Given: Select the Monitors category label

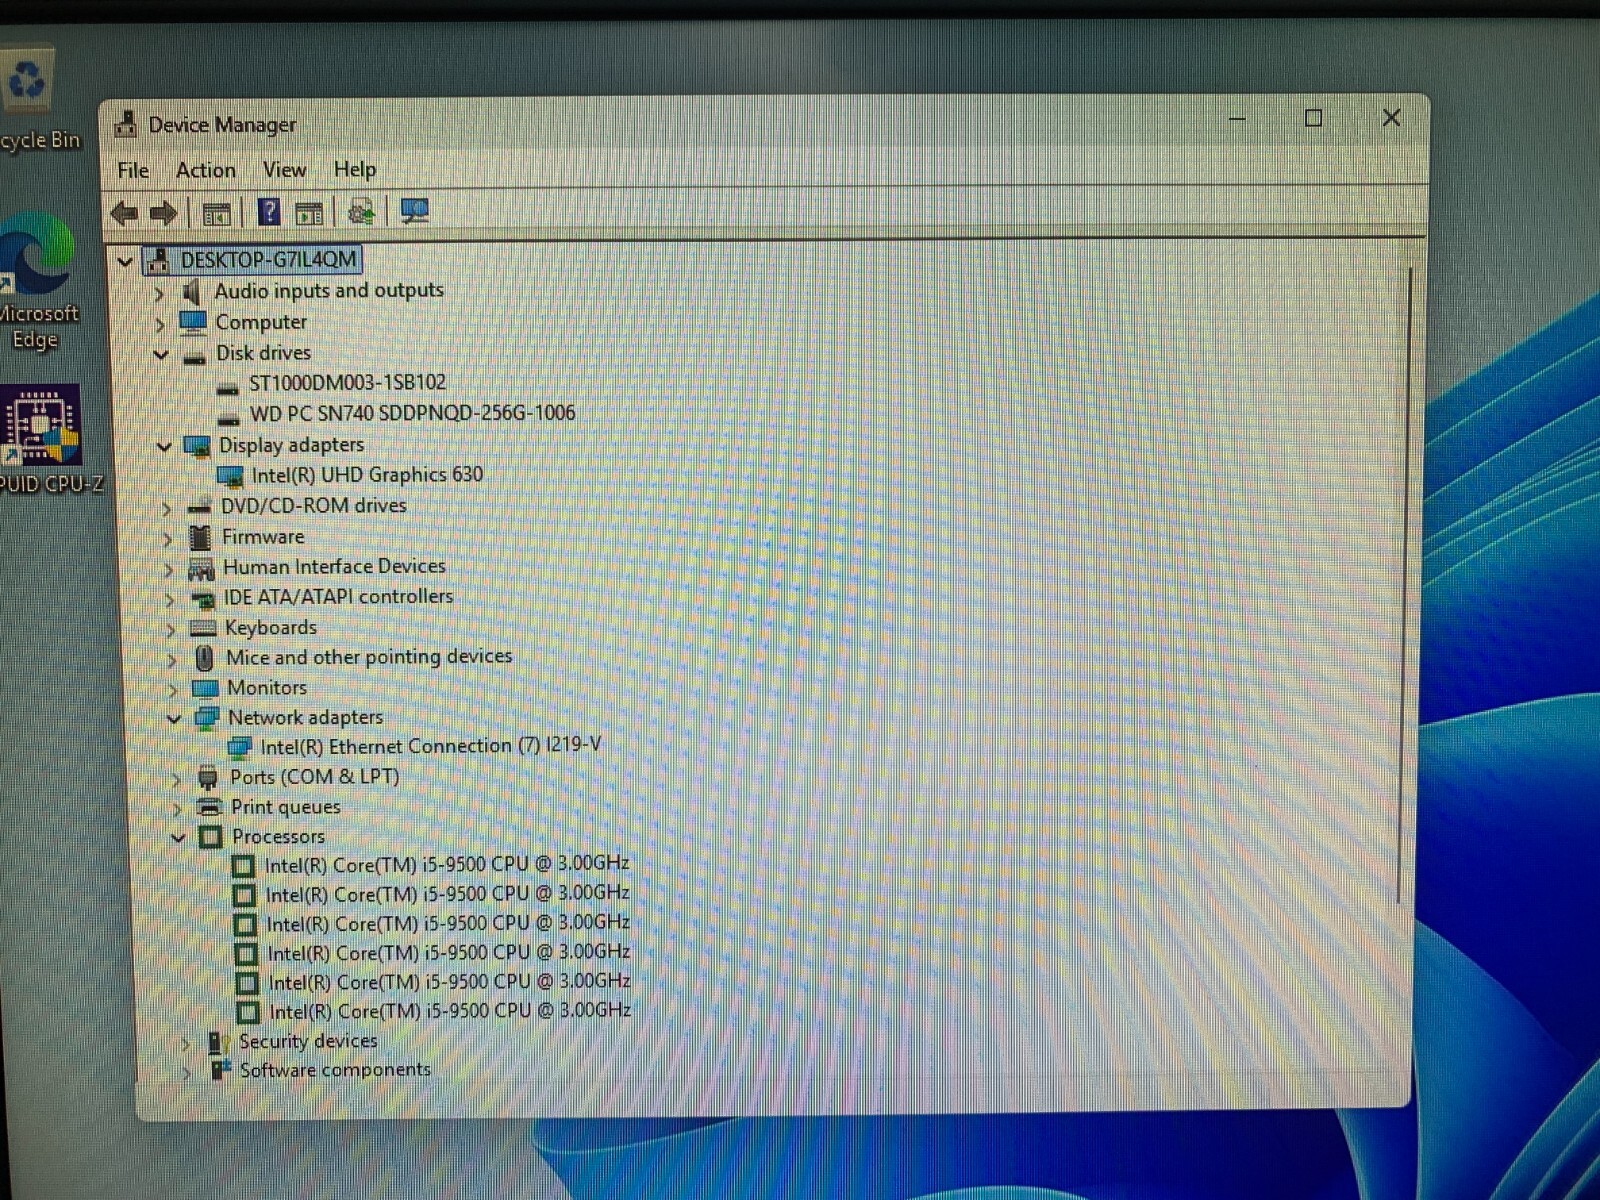Looking at the screenshot, I should [267, 688].
